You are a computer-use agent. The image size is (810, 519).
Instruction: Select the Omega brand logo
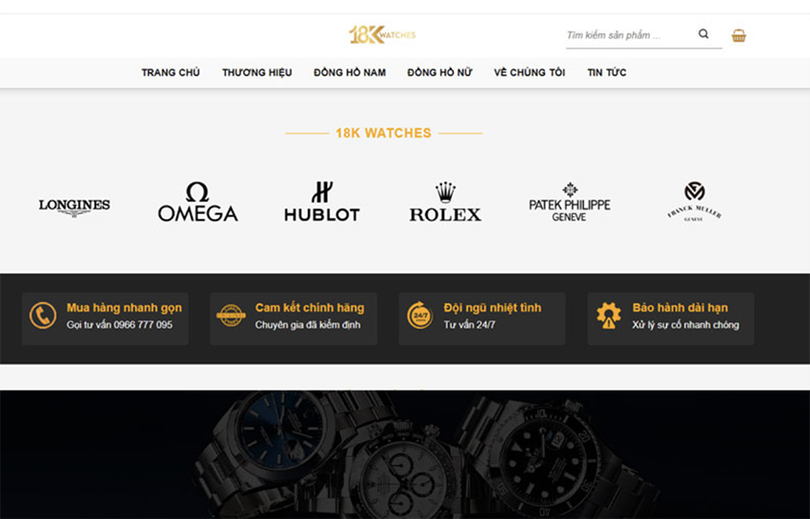tap(198, 202)
